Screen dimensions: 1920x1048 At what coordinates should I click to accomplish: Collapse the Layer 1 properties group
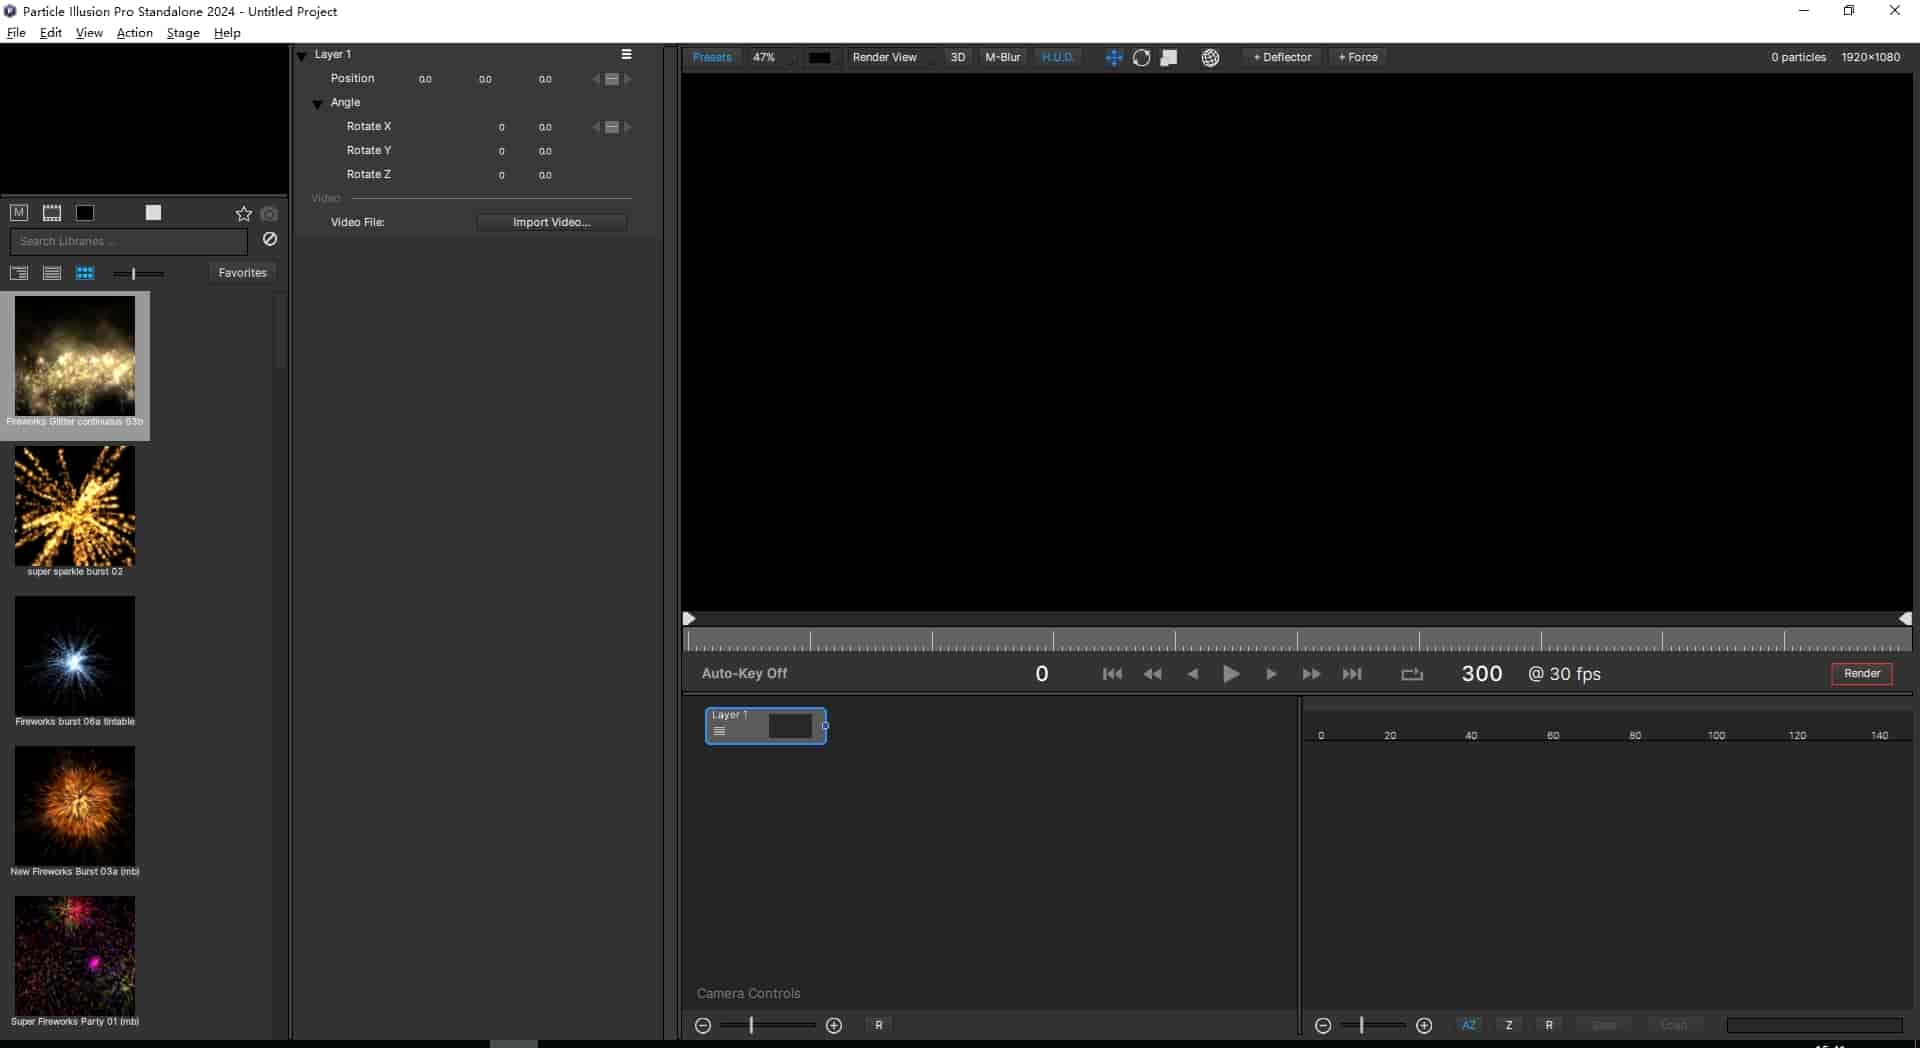point(302,54)
